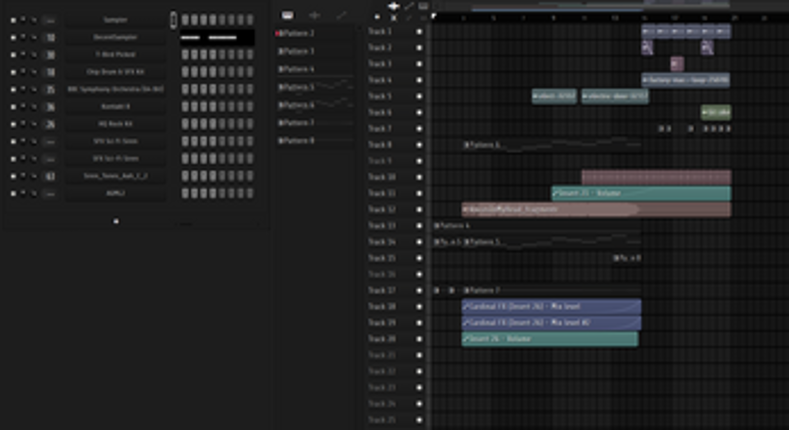Click mixer track number of BBC Symphony Orchestra
The height and width of the screenshot is (430, 789).
[50, 90]
